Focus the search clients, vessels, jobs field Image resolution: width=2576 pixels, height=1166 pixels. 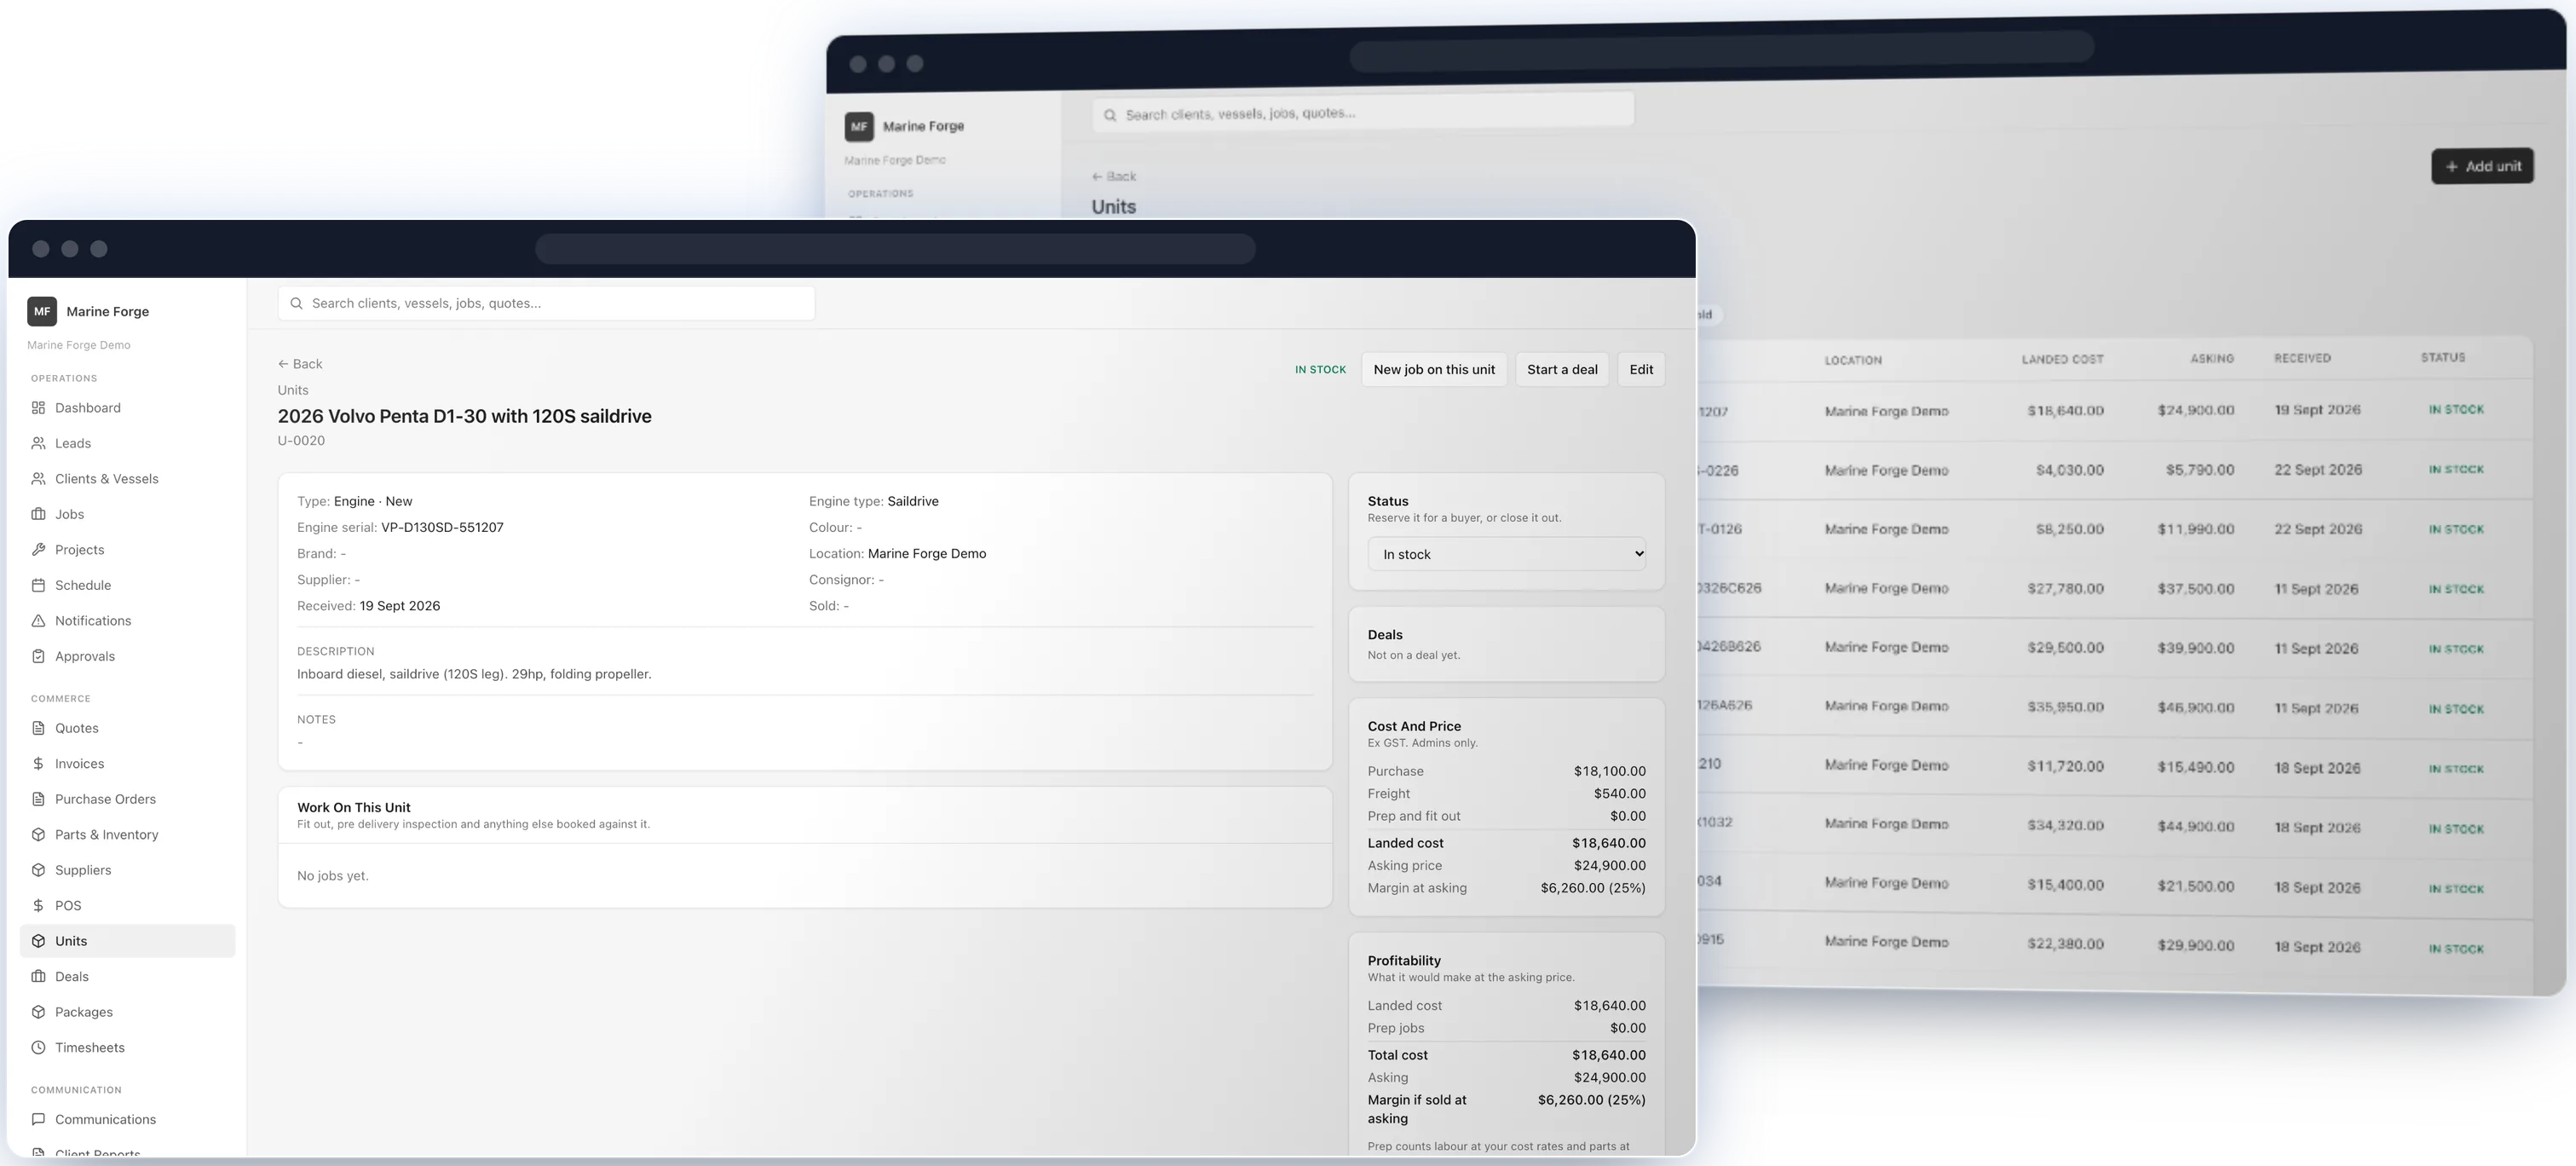coord(546,303)
